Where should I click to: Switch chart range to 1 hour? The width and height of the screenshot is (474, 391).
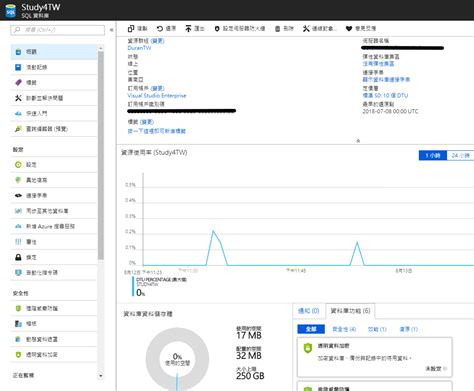coord(433,155)
